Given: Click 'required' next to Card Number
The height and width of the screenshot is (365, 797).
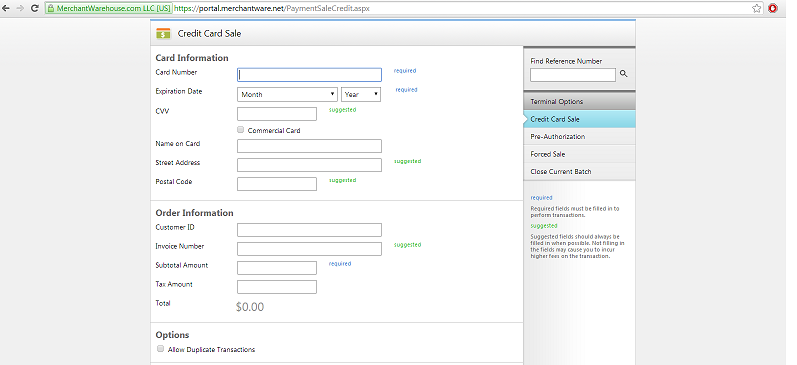Looking at the screenshot, I should pyautogui.click(x=405, y=71).
